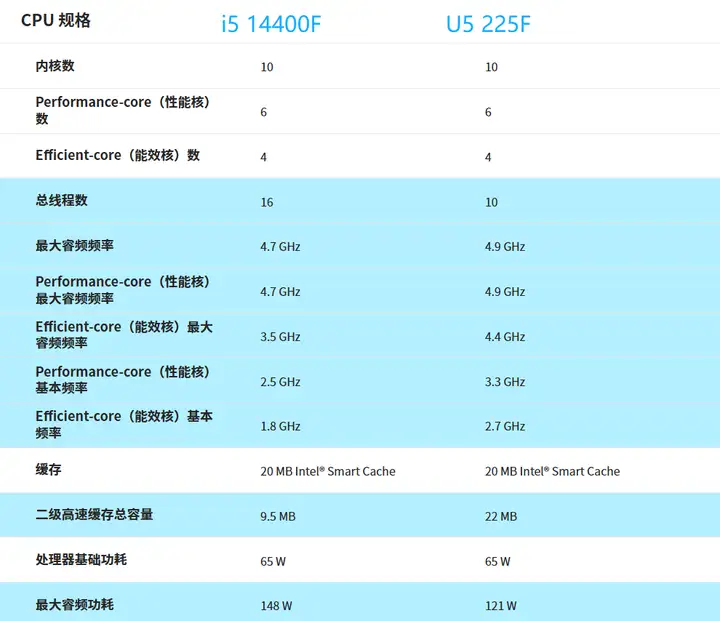720x621 pixels.
Task: Click the 9.5 MB L2 cache value
Action: [278, 516]
